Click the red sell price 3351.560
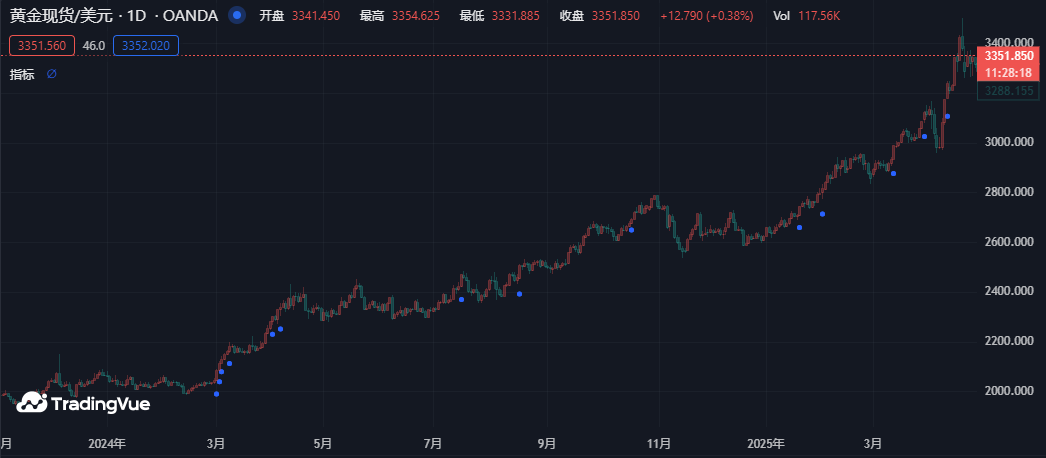The image size is (1046, 458). tap(41, 45)
